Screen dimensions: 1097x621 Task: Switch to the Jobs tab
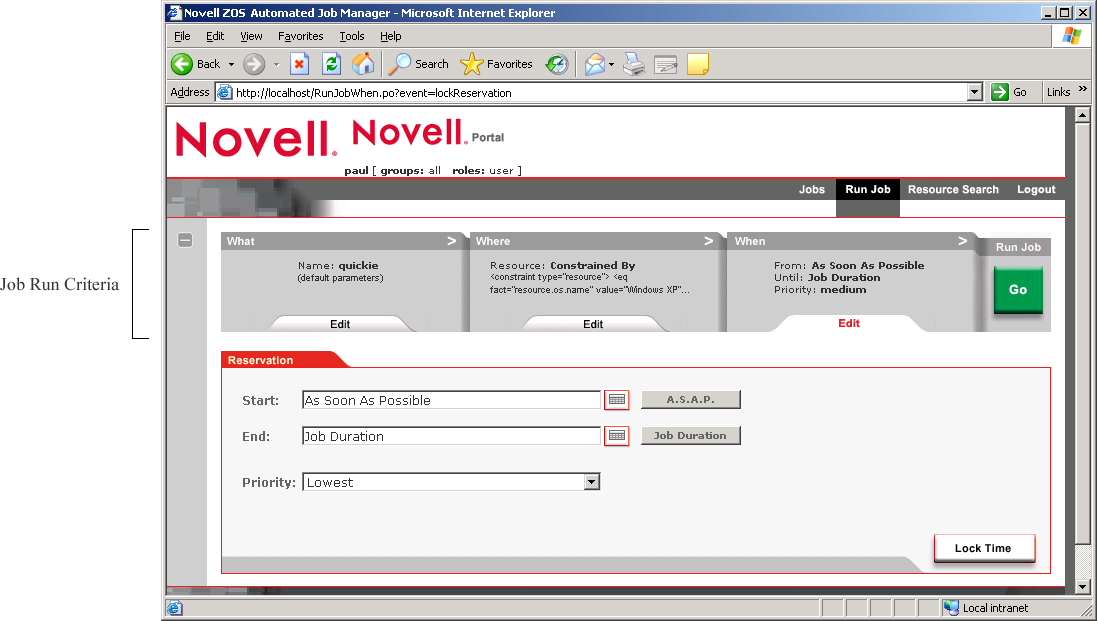pos(812,190)
